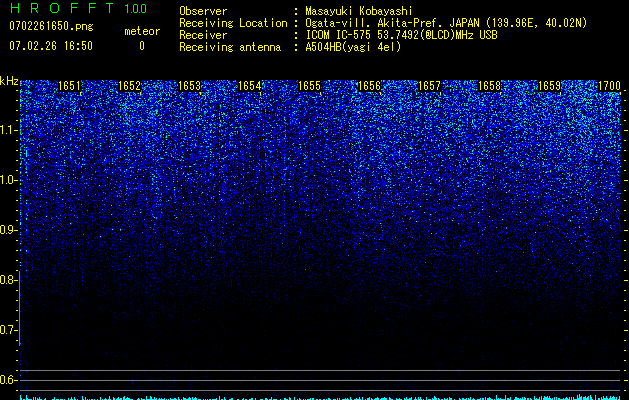Click the meteor label

pyautogui.click(x=142, y=31)
